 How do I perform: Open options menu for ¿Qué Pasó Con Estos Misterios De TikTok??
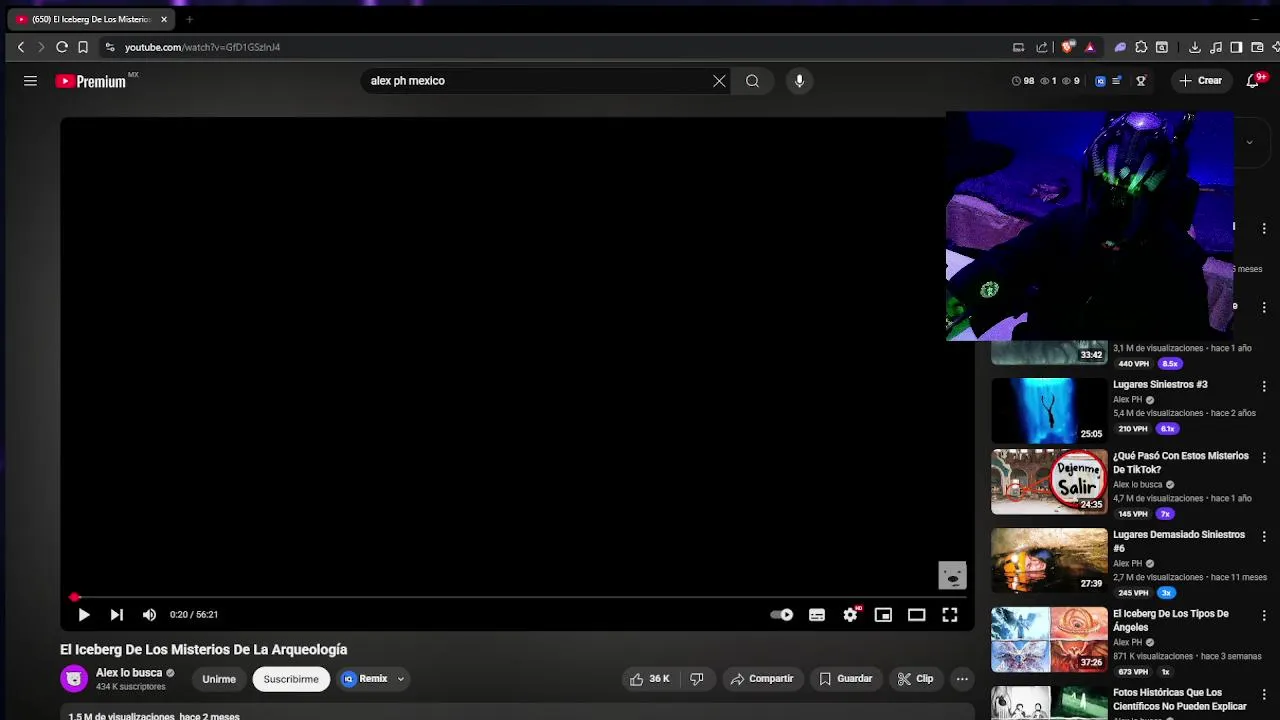(1264, 458)
